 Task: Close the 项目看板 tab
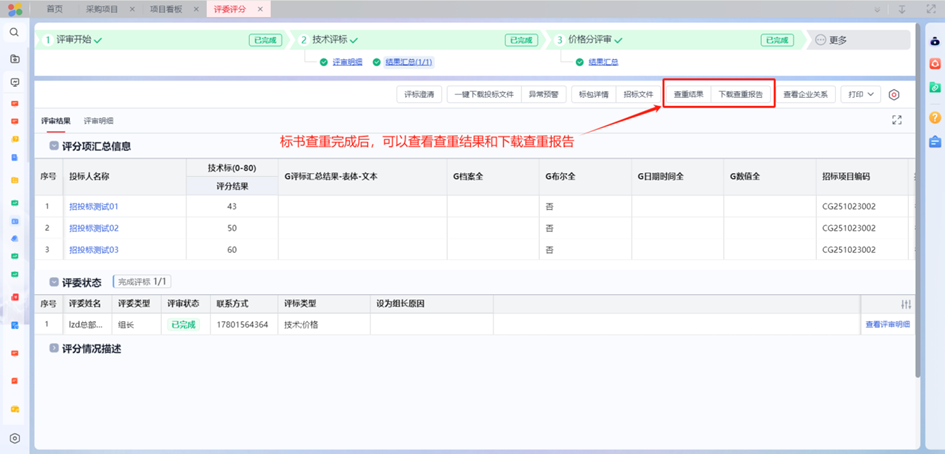[196, 10]
